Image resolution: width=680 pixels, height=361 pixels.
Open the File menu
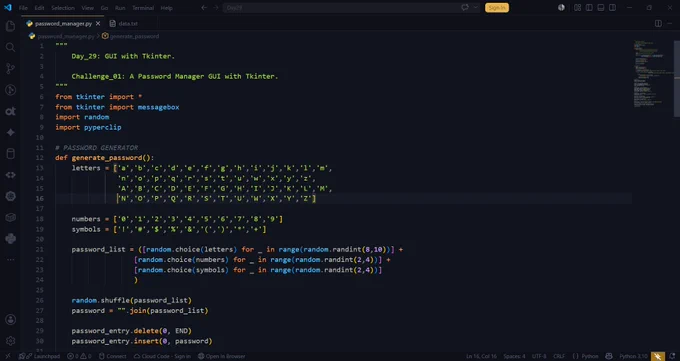click(23, 8)
